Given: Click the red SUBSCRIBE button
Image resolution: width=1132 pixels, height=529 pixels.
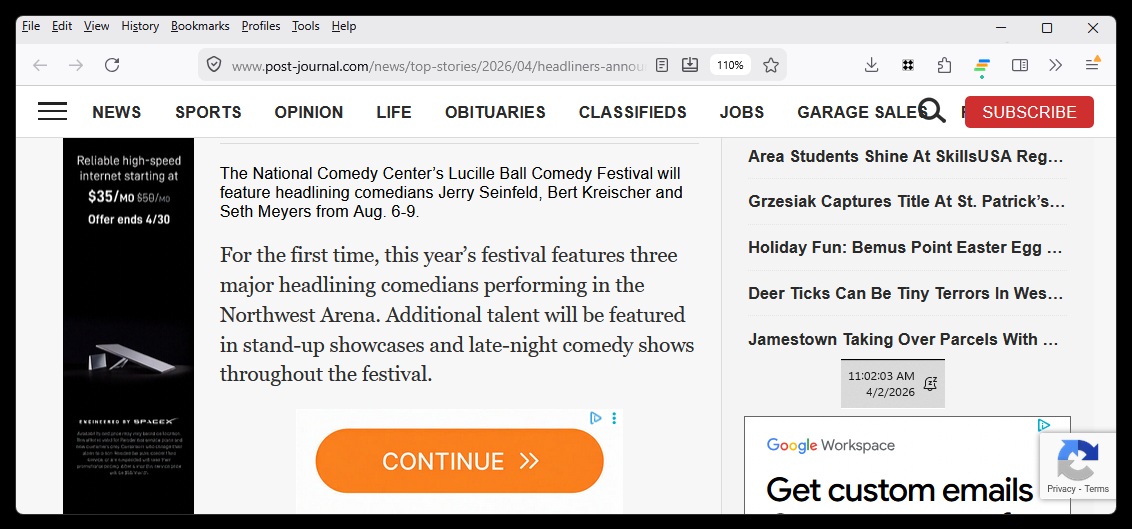Looking at the screenshot, I should point(1029,112).
